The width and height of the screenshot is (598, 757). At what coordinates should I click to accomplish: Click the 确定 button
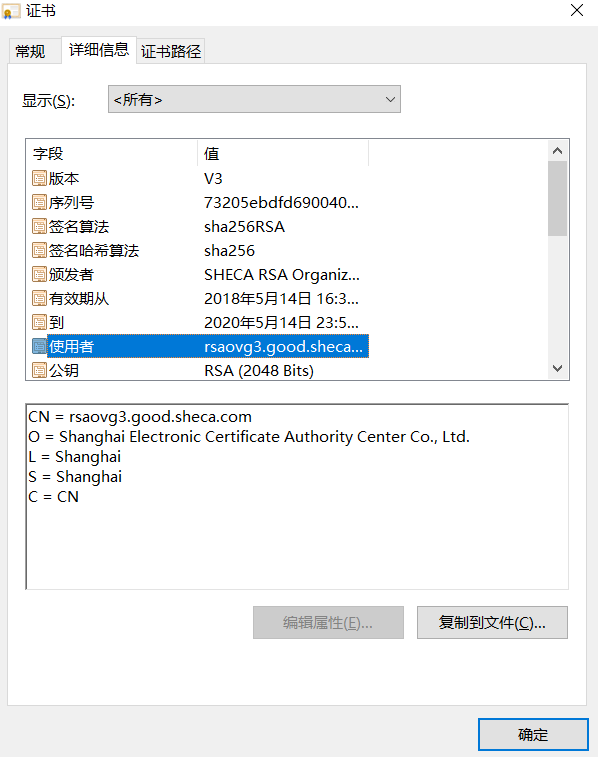click(533, 734)
